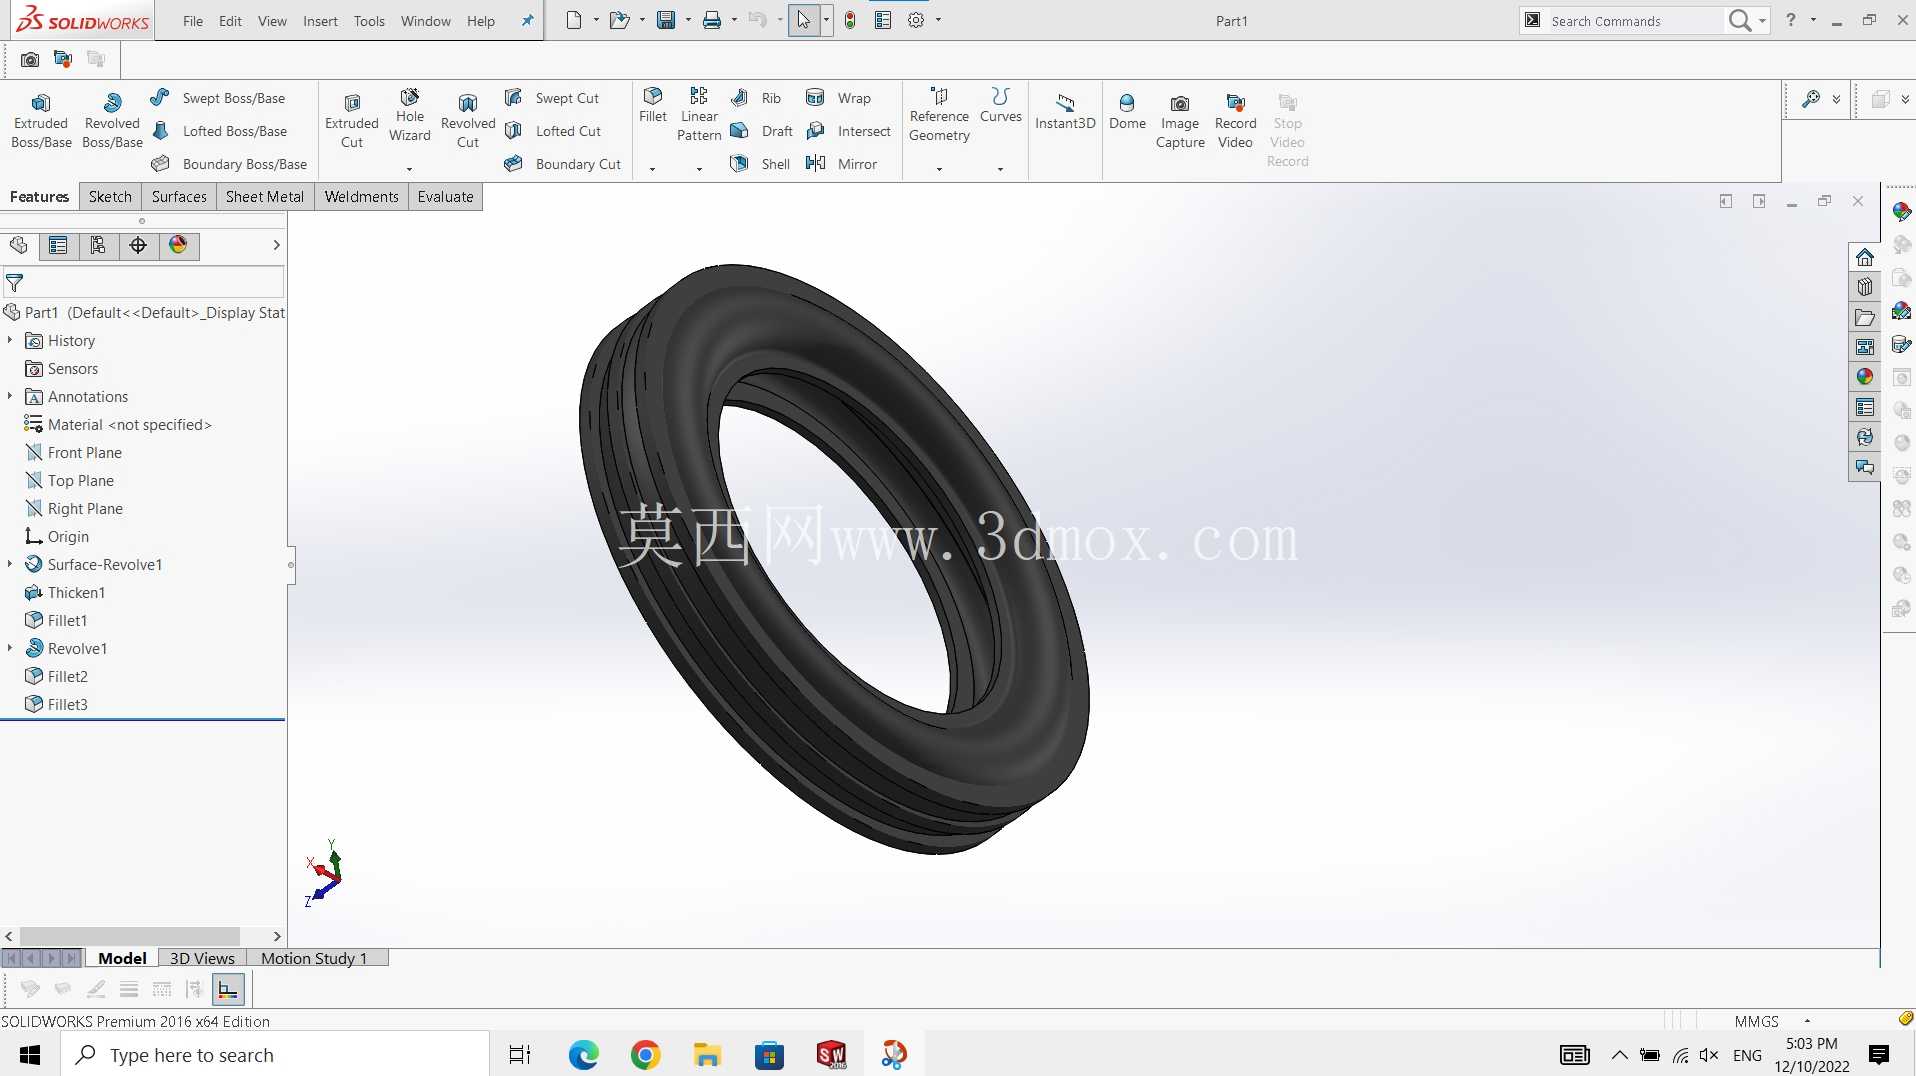Screen dimensions: 1916x1076
Task: Select the Fillet3 feature
Action: pyautogui.click(x=57, y=705)
